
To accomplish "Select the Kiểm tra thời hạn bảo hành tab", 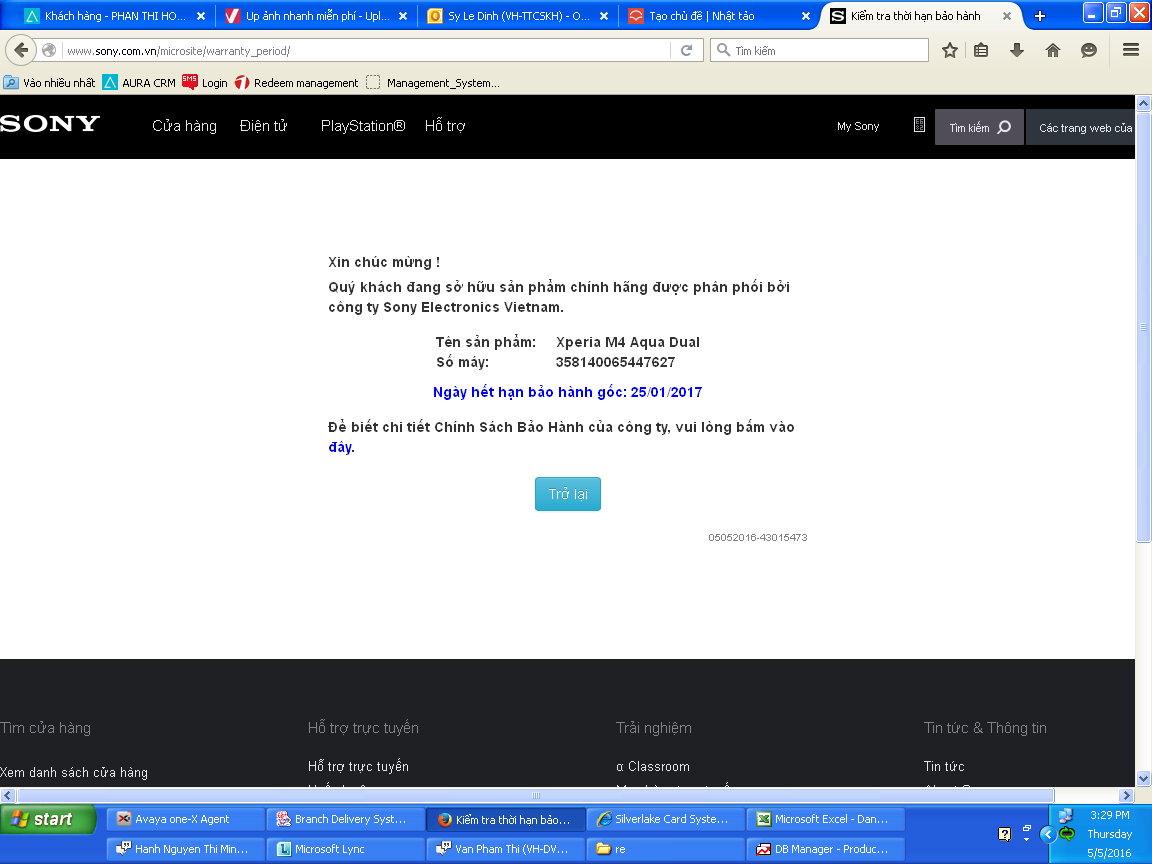I will coord(915,16).
